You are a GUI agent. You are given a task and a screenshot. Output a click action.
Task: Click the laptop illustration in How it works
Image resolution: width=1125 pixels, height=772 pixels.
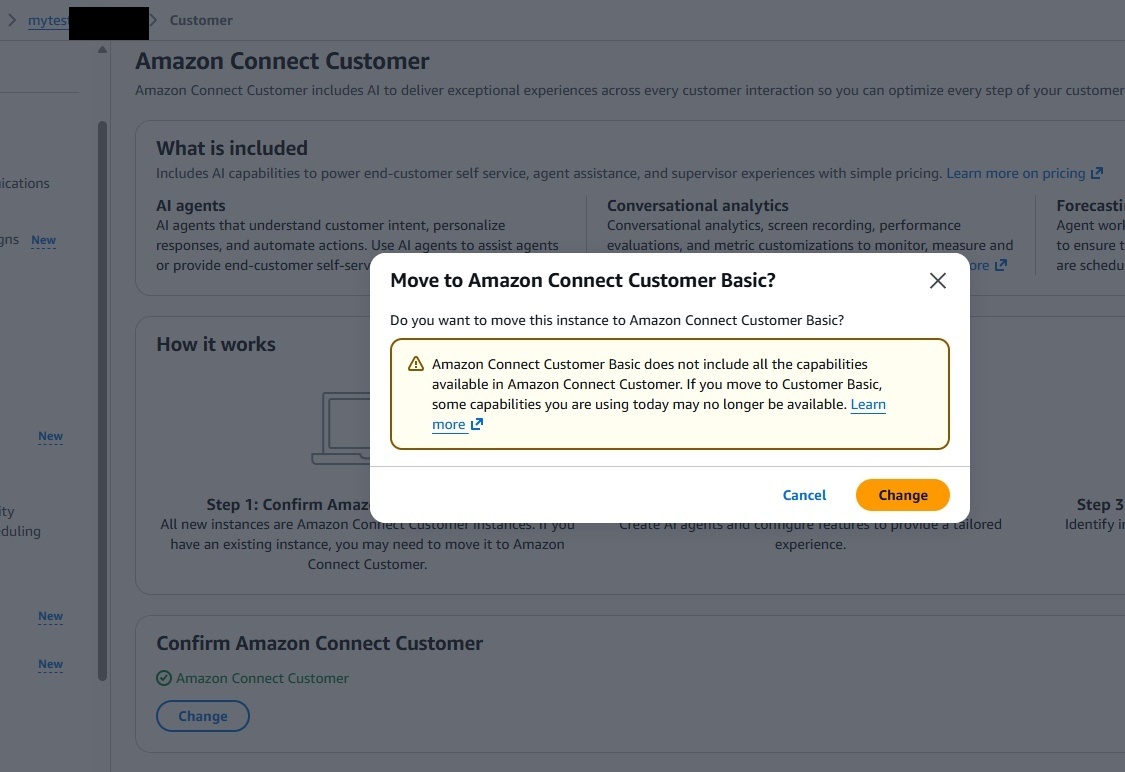coord(341,428)
